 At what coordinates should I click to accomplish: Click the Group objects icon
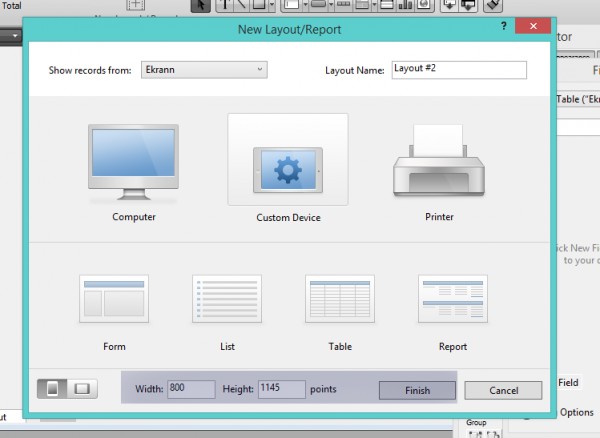click(x=475, y=434)
